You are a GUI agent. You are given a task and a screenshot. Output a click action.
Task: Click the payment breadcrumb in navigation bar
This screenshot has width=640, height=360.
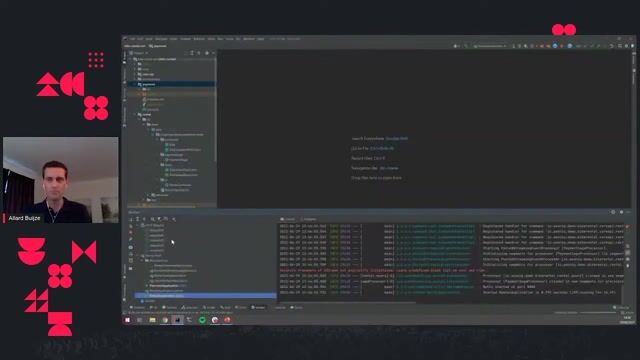158,46
